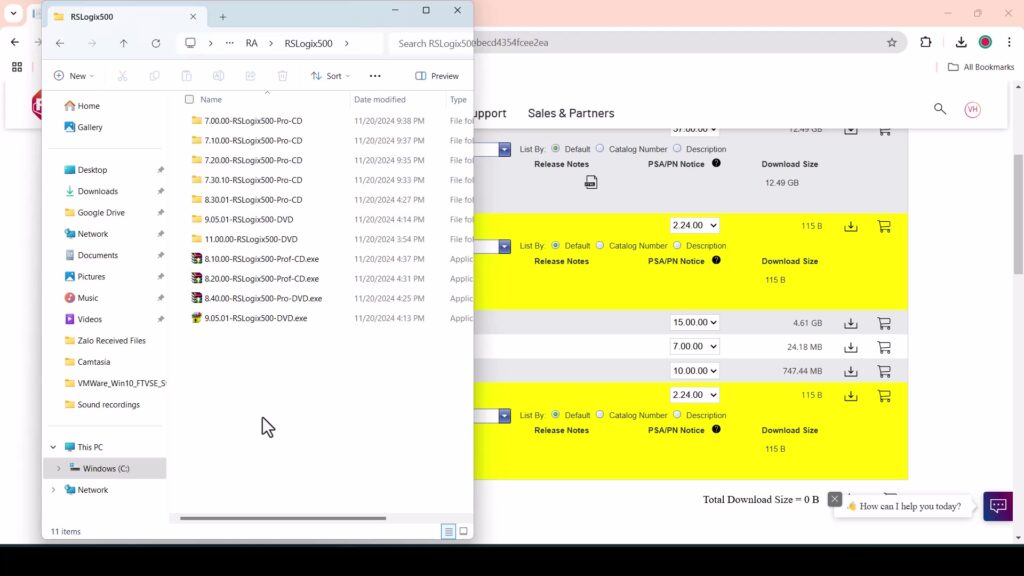
Task: Go up one folder level with Up arrow
Action: (x=123, y=43)
